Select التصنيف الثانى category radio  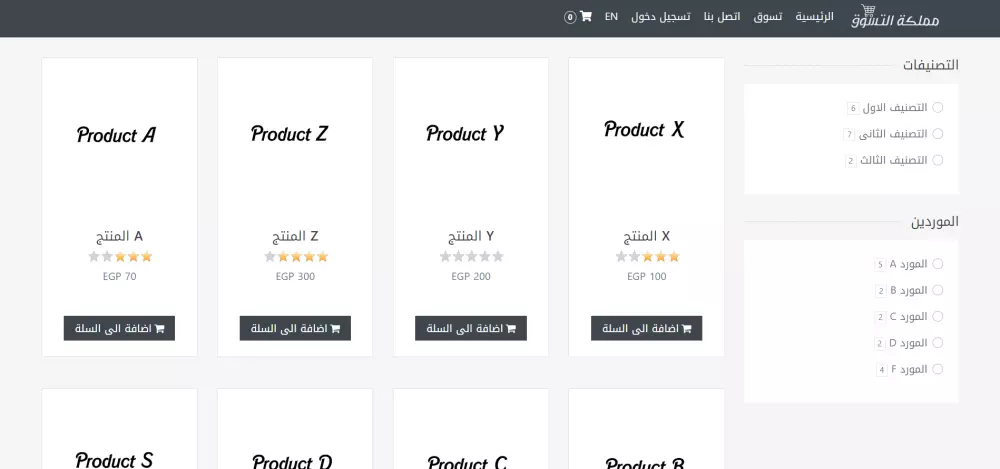coord(938,133)
